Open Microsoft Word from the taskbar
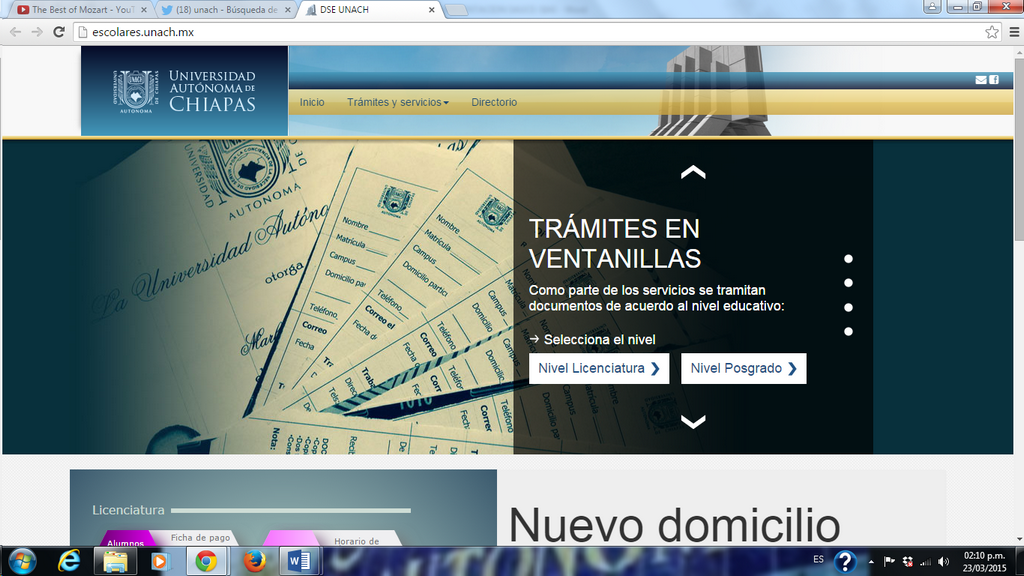 299,562
